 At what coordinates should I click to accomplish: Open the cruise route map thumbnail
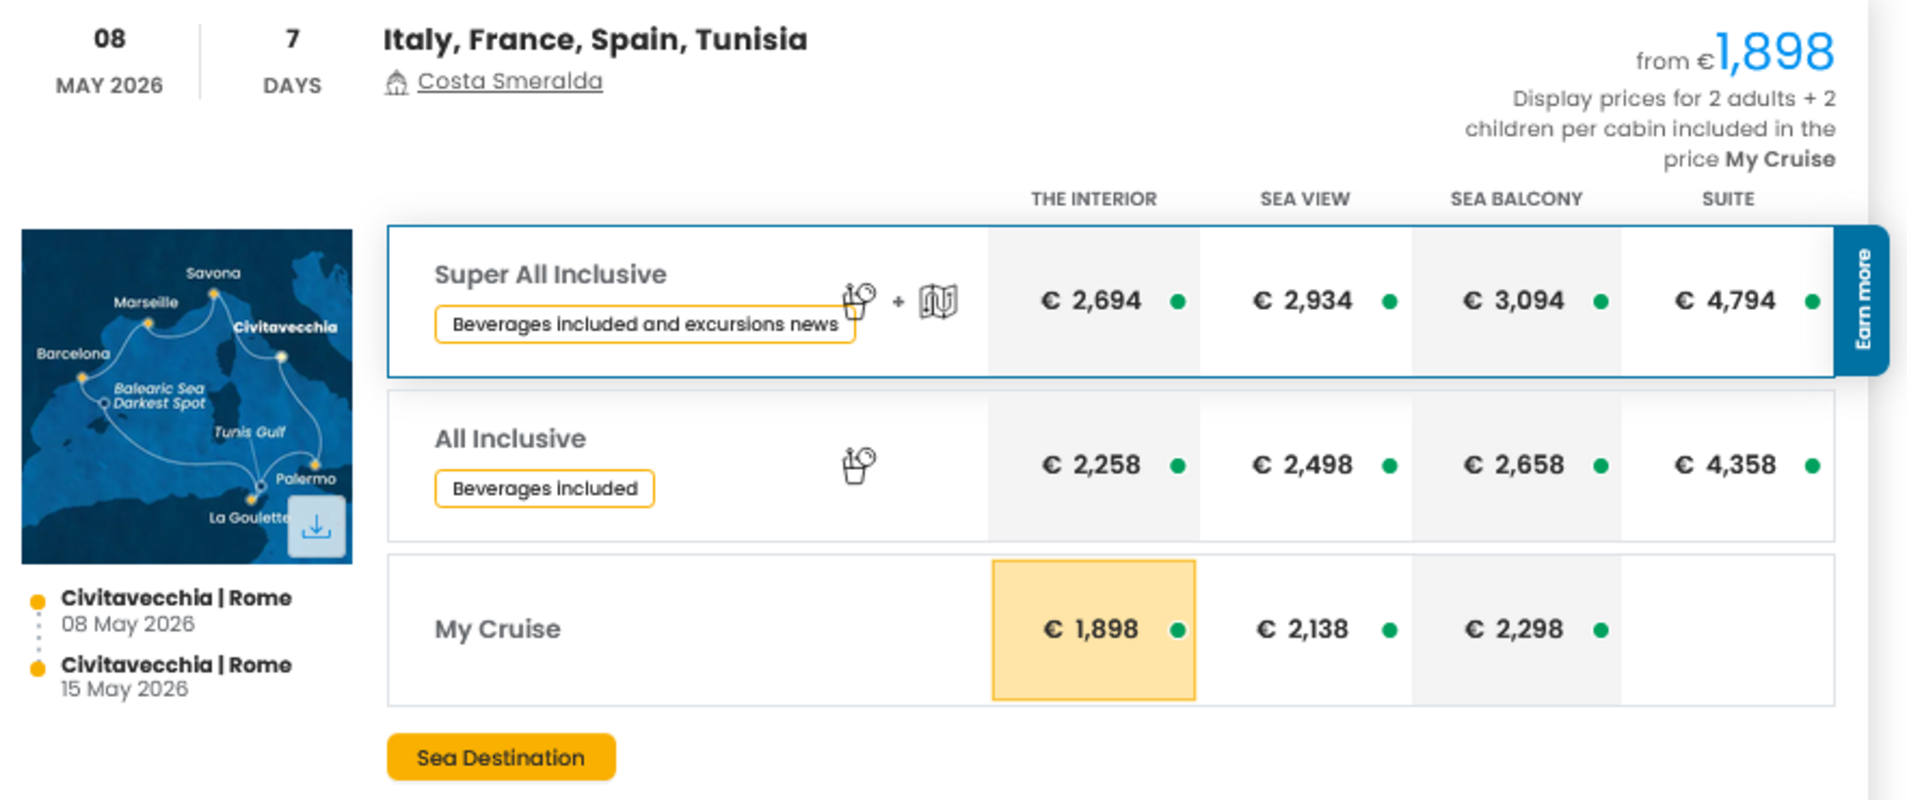[x=170, y=390]
